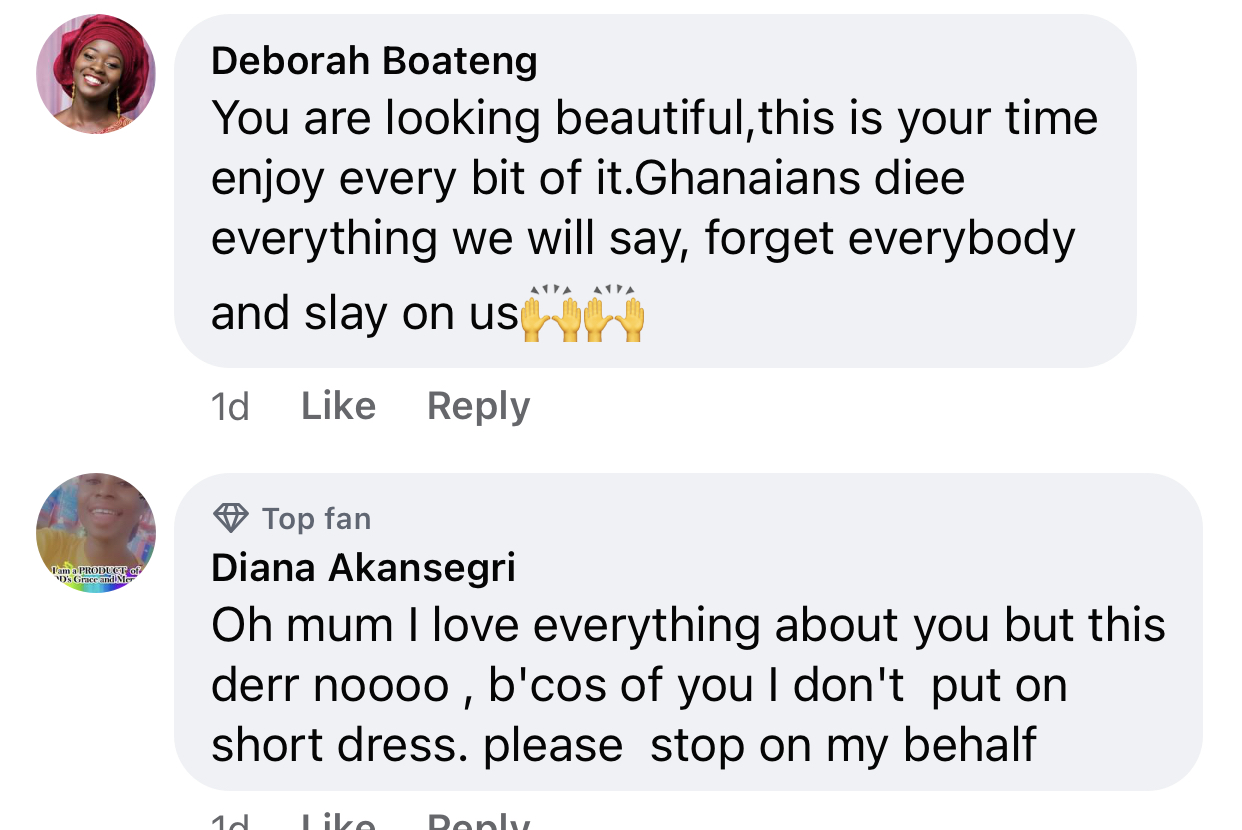Click the Diana Akansegri name link
This screenshot has height=830, width=1242.
363,568
